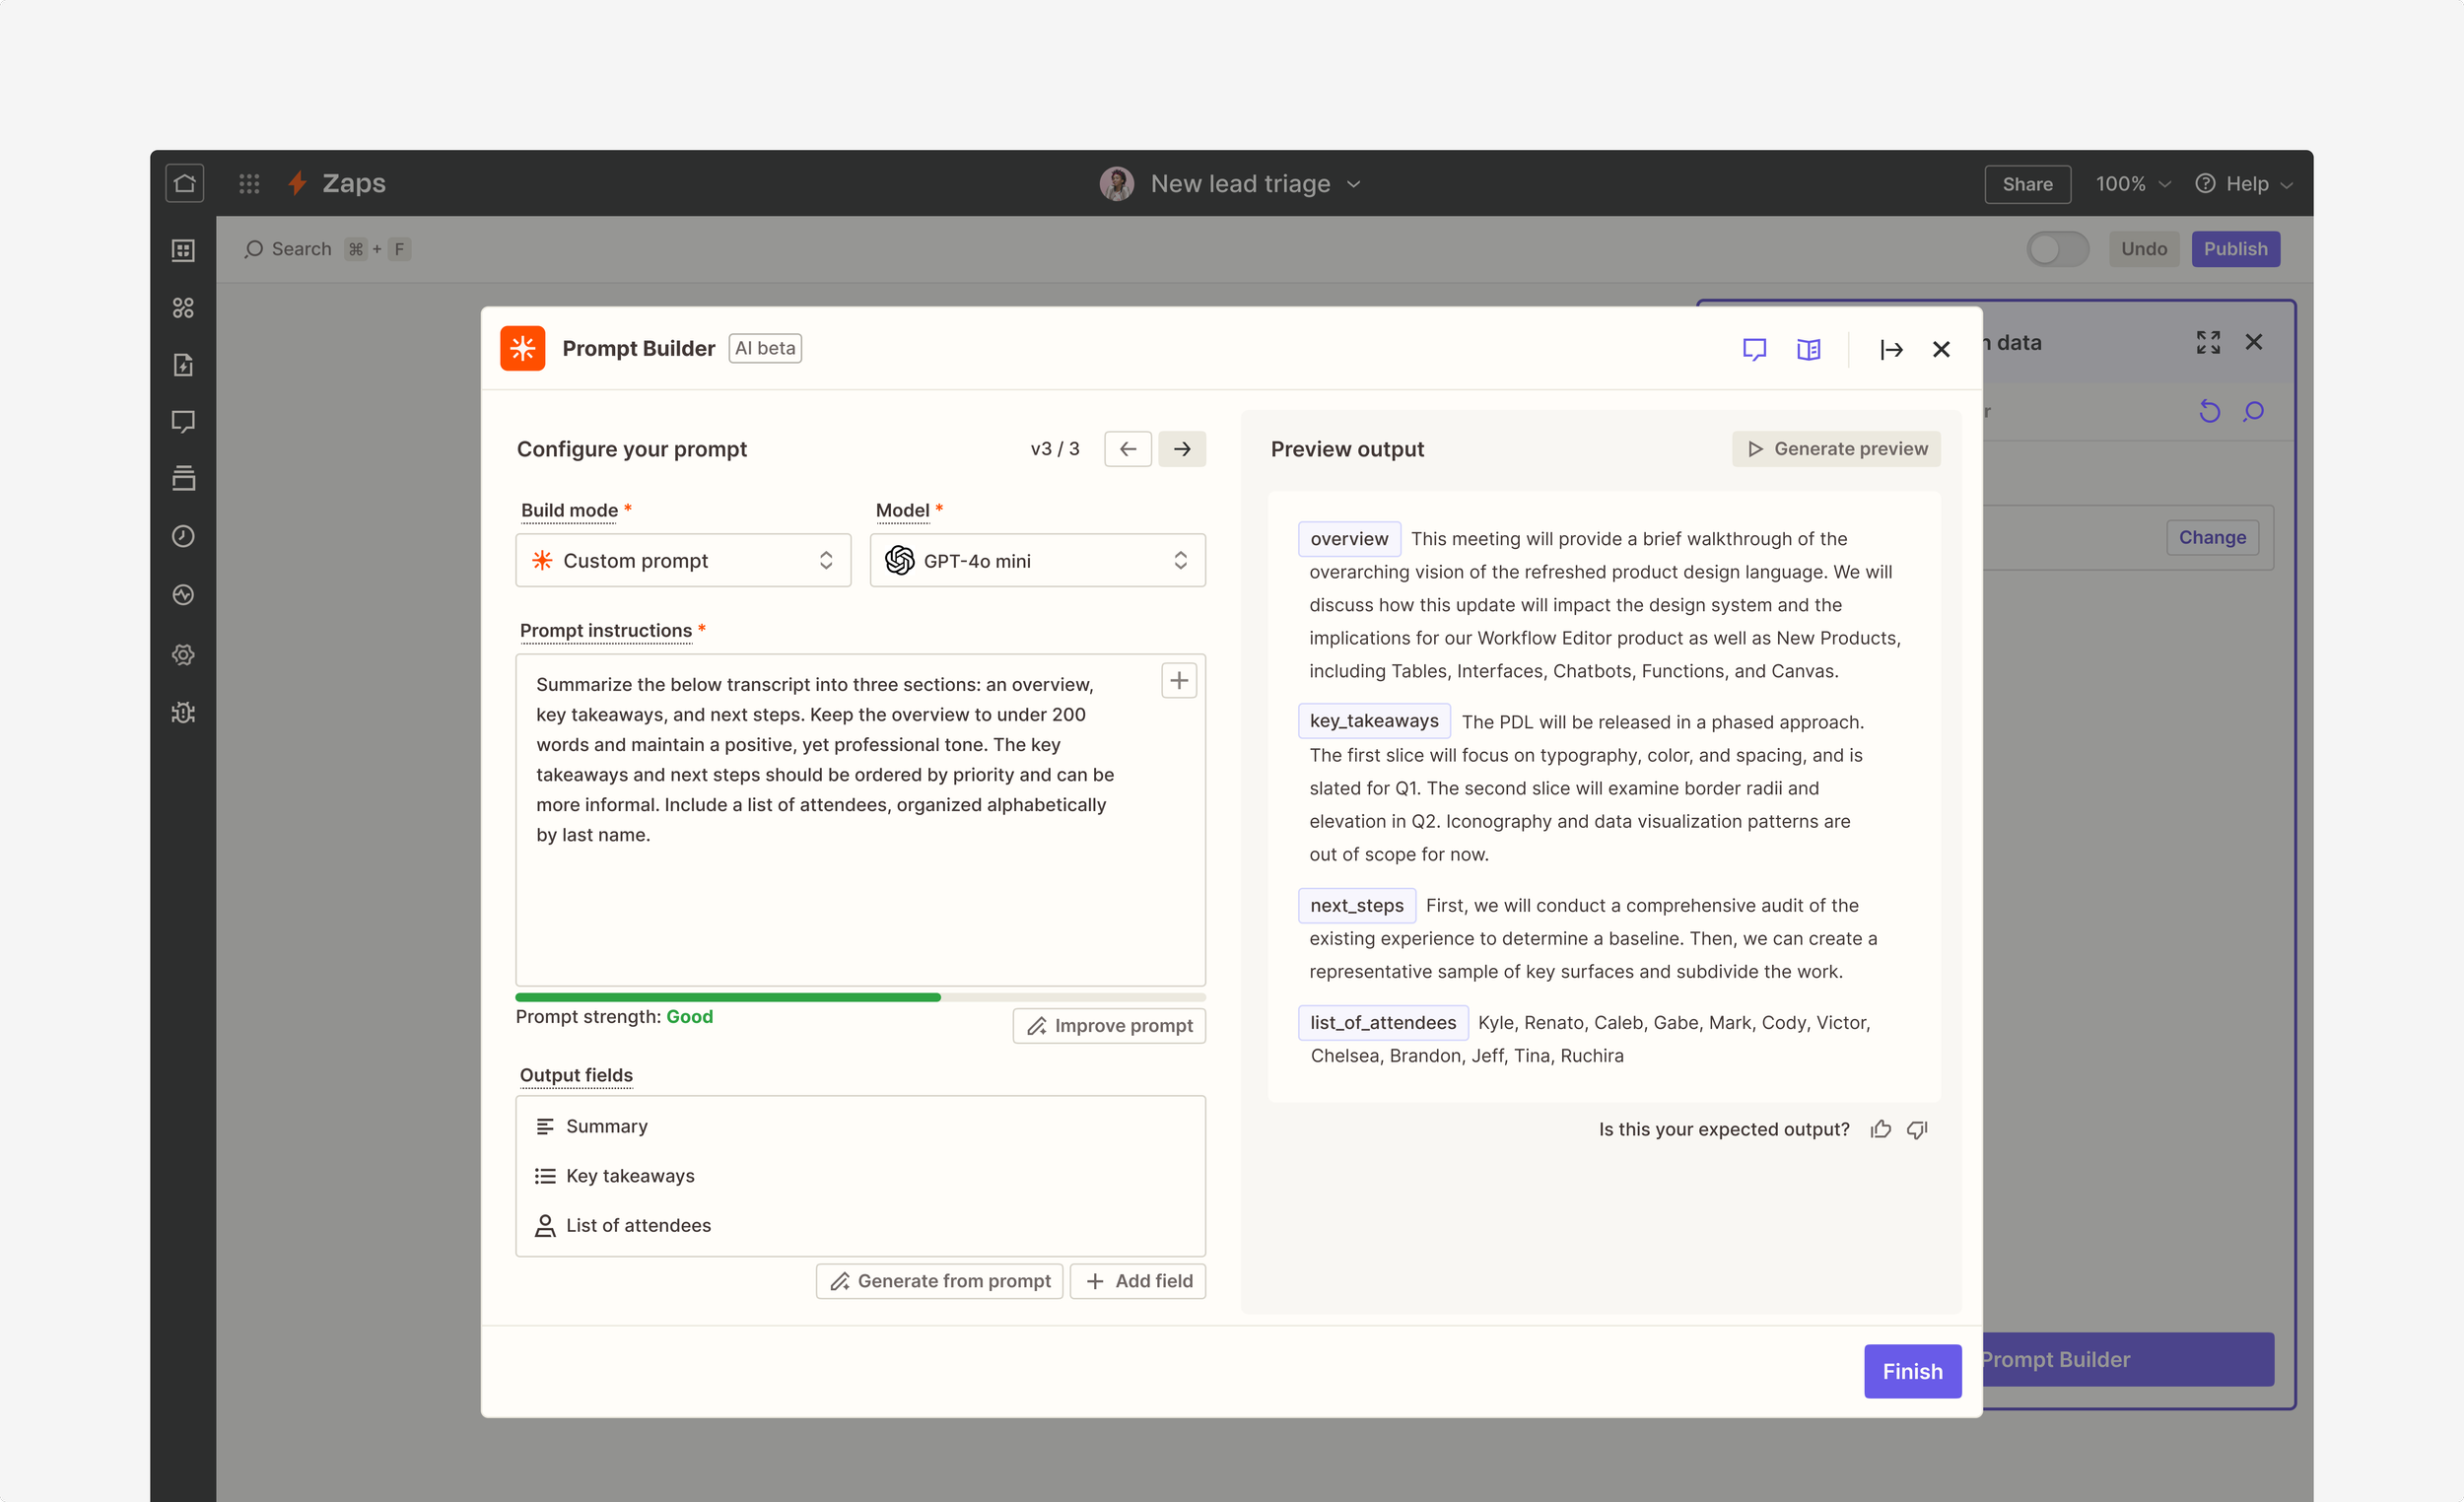
Task: Click the thumbs up feedback icon
Action: click(x=1881, y=1129)
